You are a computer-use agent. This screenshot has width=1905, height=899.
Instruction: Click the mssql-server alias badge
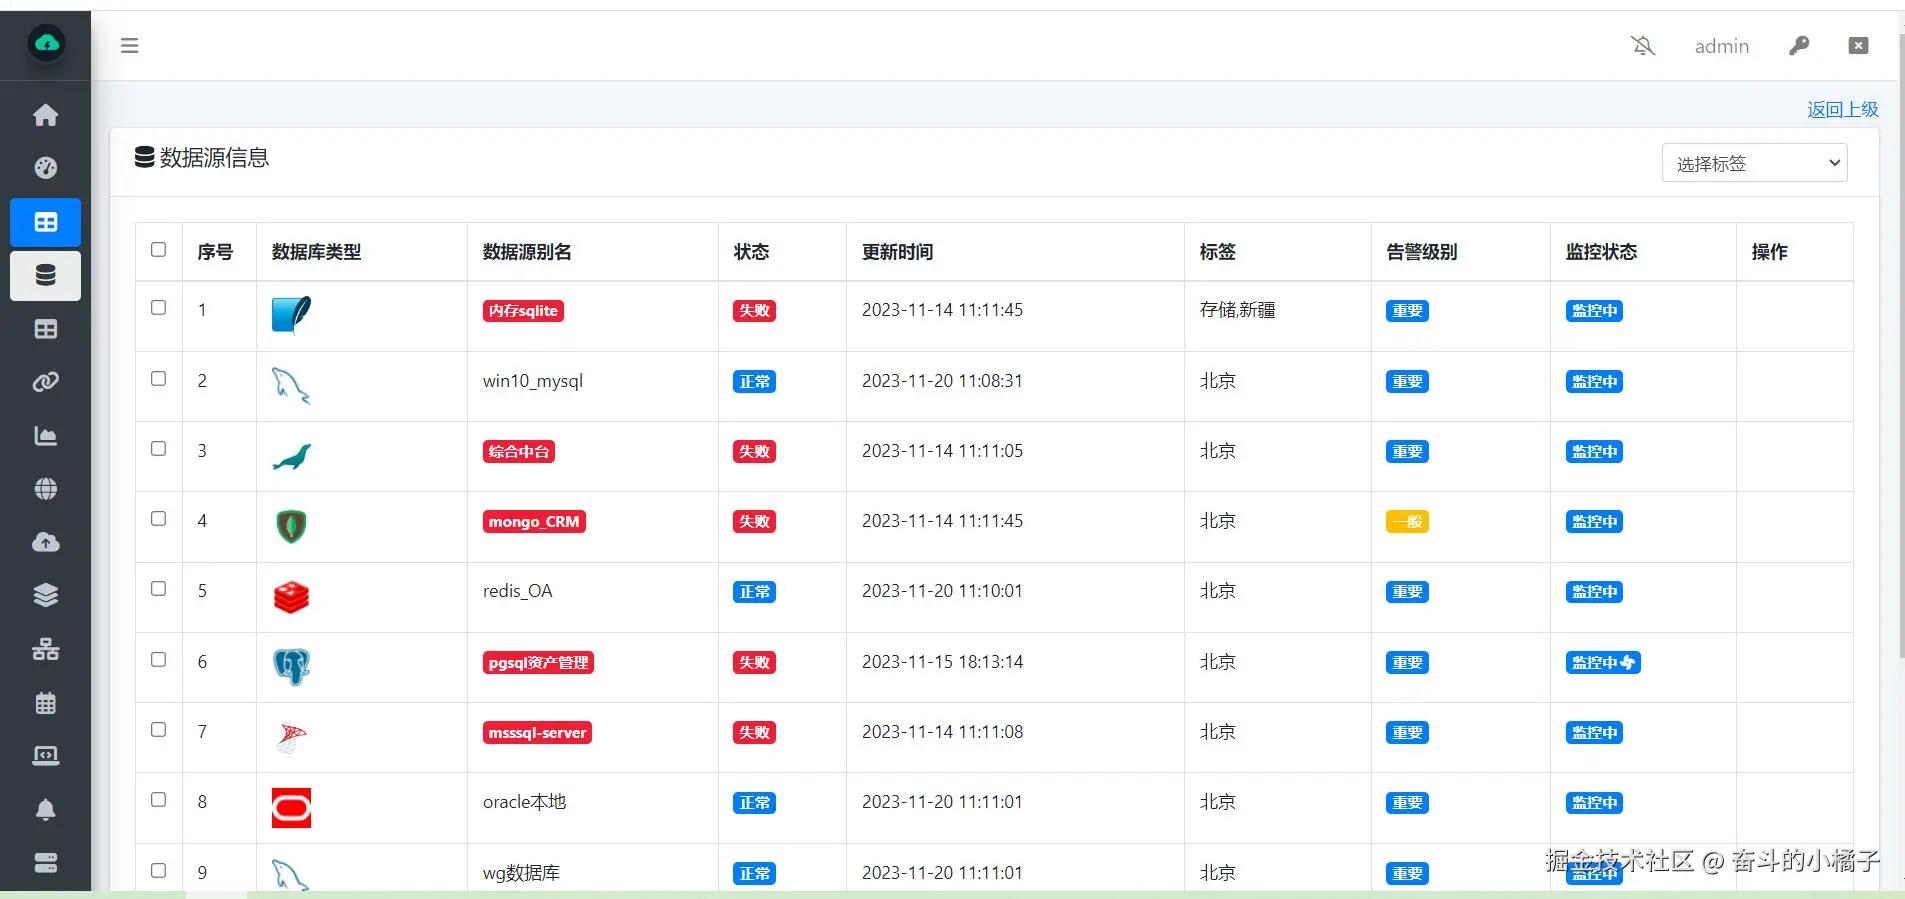pyautogui.click(x=537, y=733)
